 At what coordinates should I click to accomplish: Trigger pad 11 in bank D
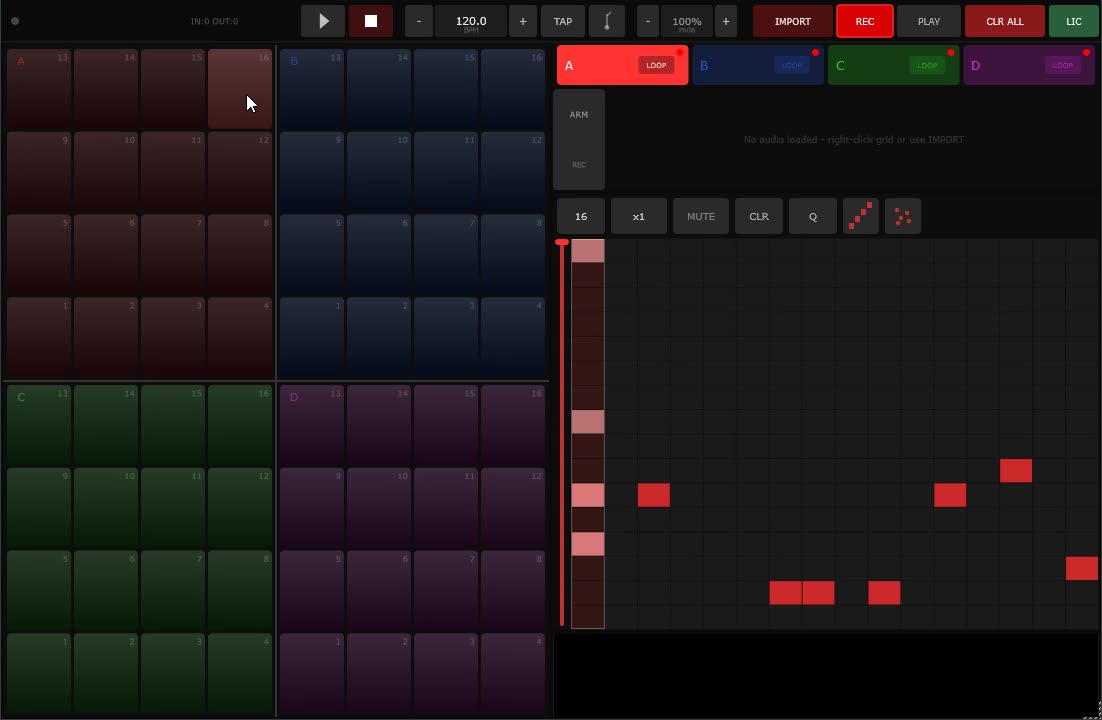(446, 508)
